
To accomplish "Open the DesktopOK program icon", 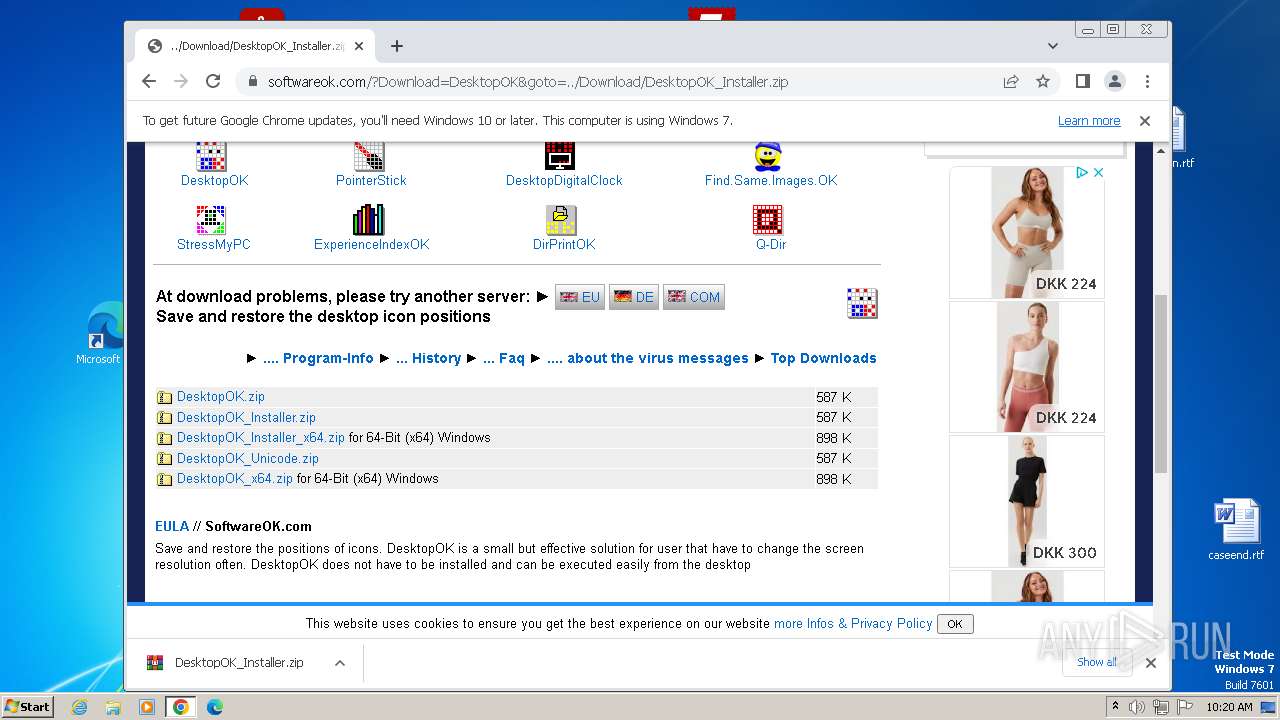I will (211, 157).
